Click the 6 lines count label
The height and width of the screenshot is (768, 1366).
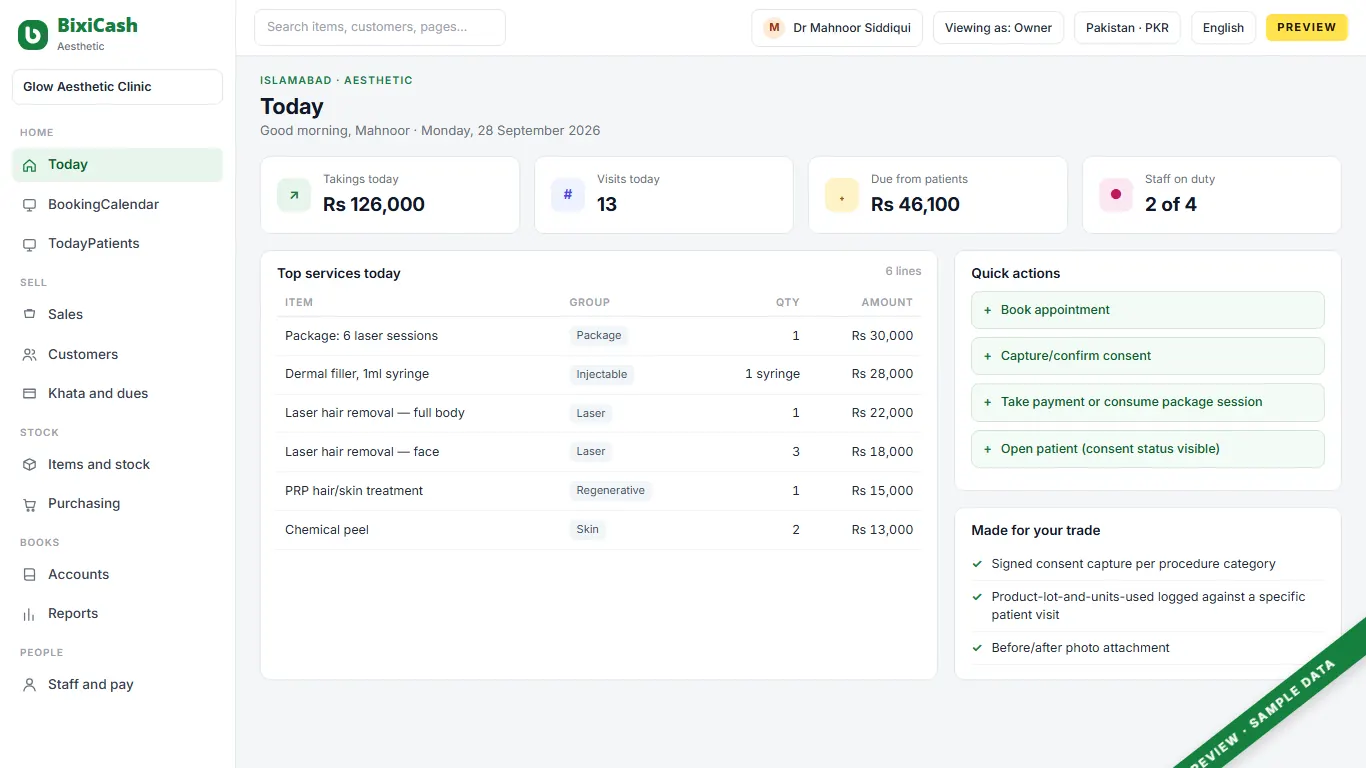pos(903,271)
